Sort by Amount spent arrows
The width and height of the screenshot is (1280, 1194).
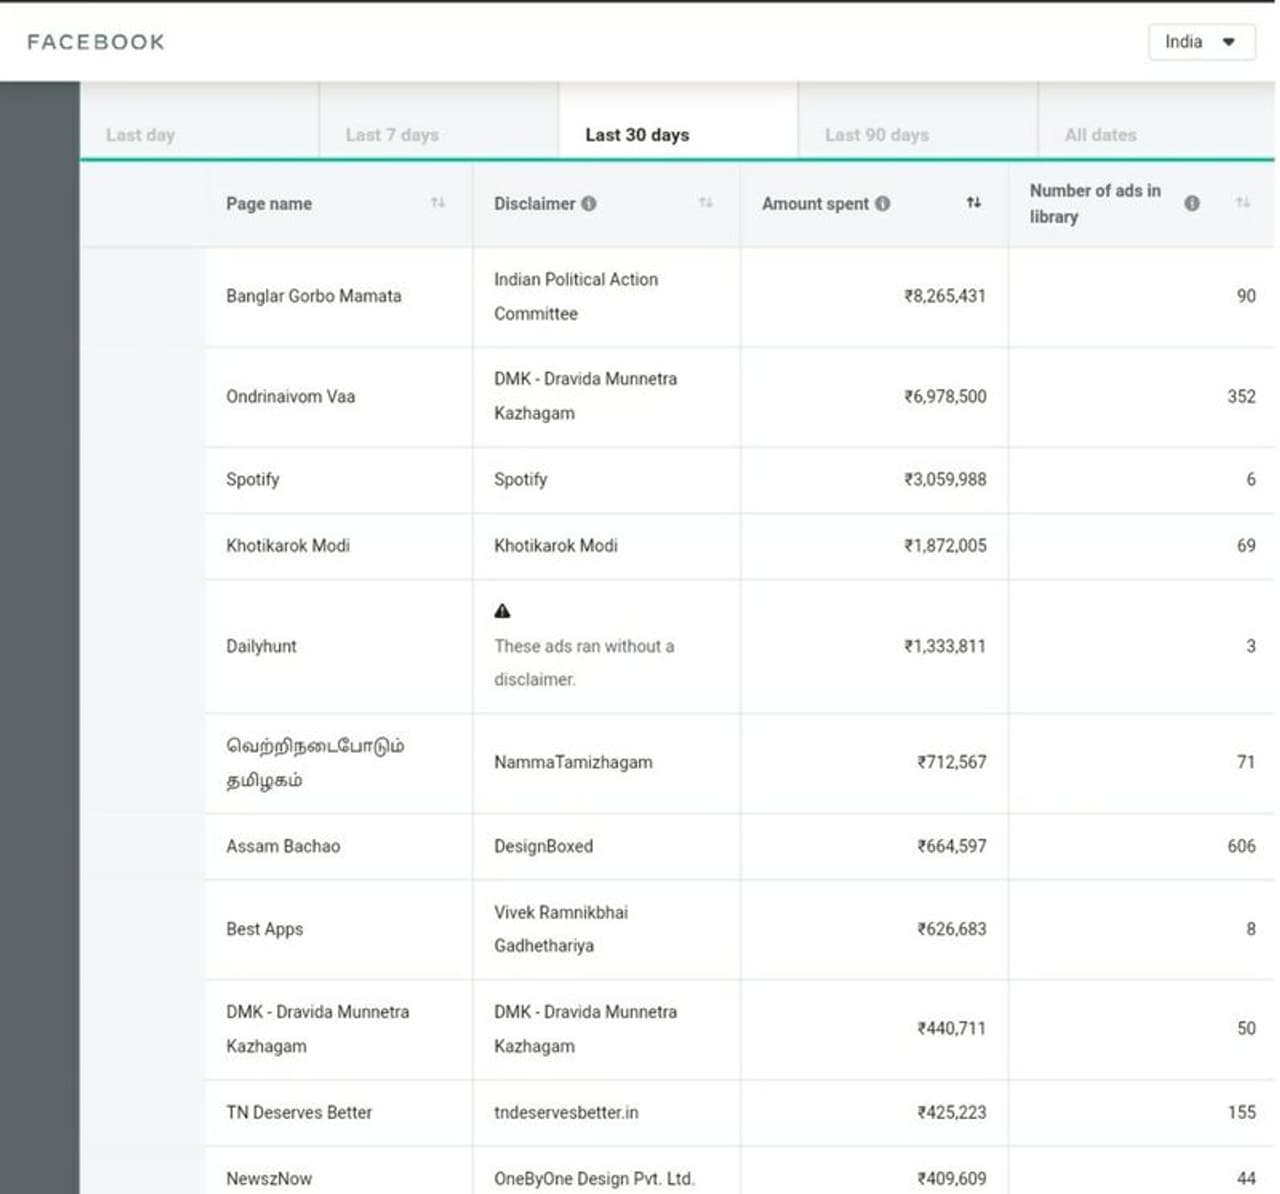coord(973,203)
